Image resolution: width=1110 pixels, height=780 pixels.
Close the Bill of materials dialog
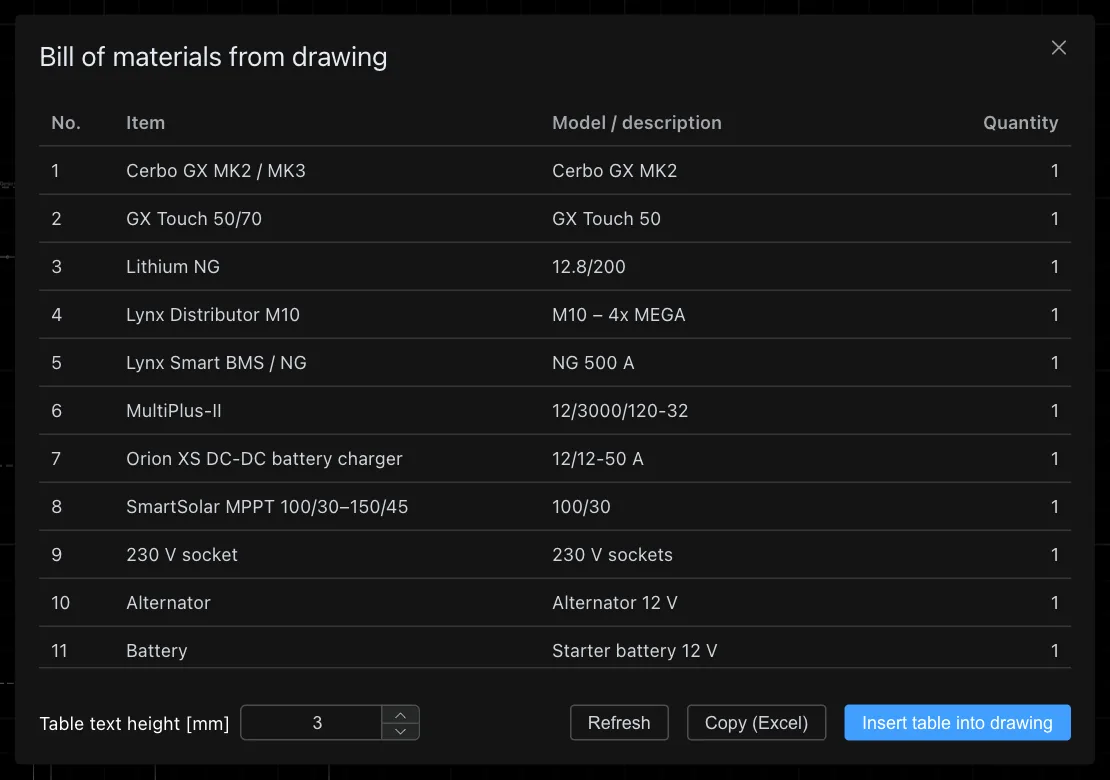tap(1058, 47)
